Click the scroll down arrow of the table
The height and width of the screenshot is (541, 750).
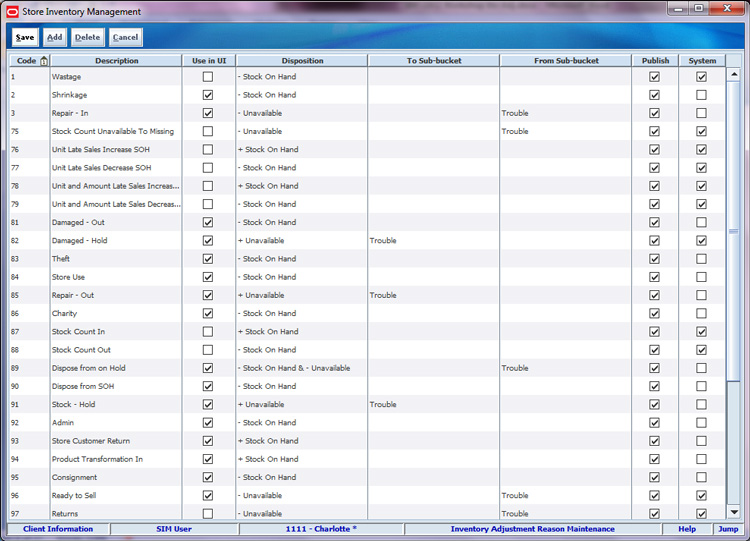pos(733,513)
